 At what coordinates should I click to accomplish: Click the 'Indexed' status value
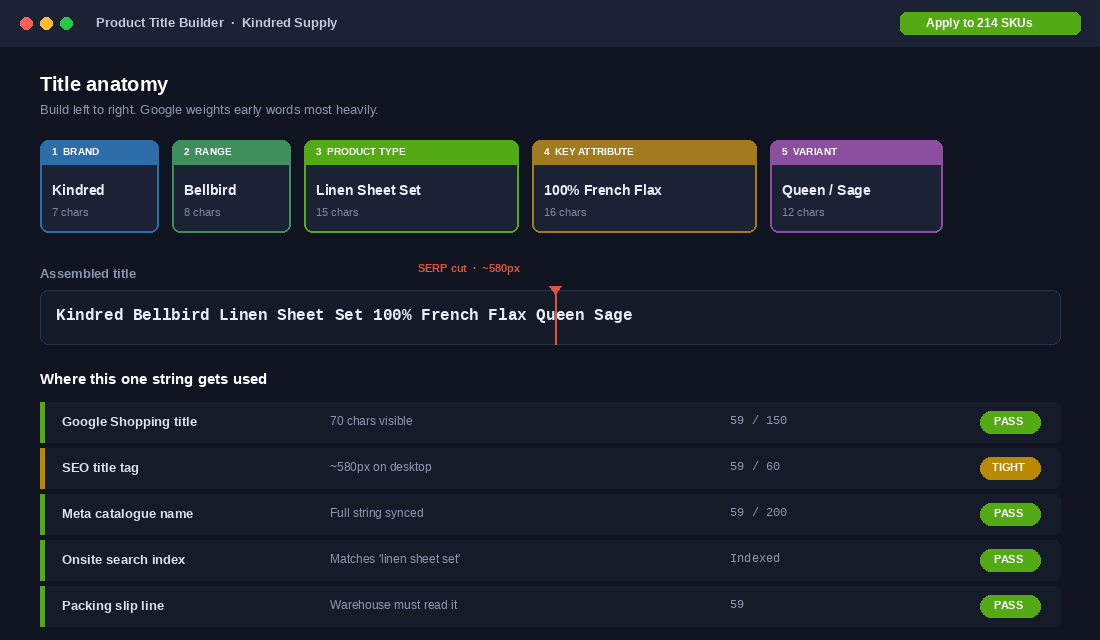pos(755,559)
